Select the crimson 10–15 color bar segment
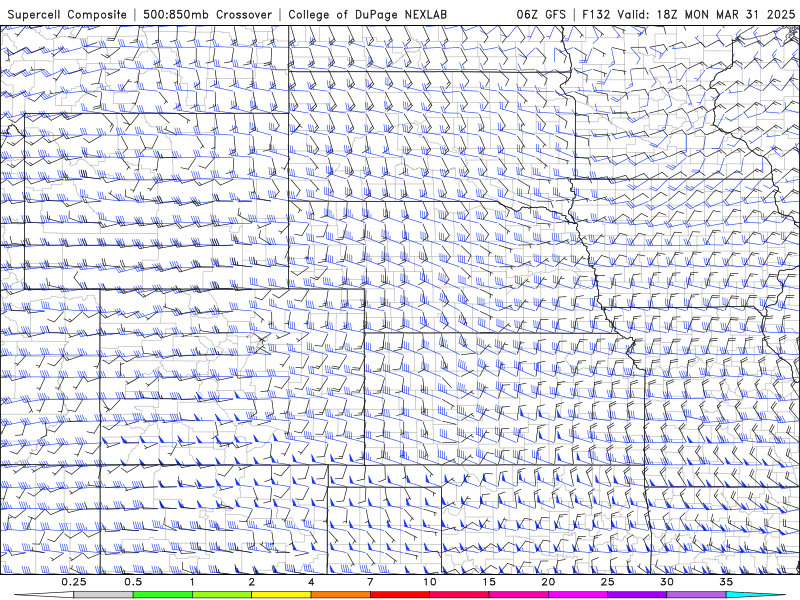Screen dimensions: 800x600 459,595
